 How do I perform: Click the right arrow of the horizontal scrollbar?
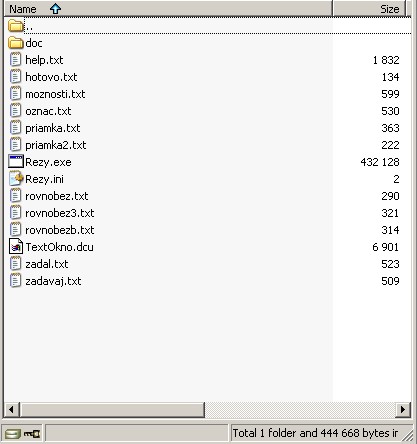pos(403,409)
